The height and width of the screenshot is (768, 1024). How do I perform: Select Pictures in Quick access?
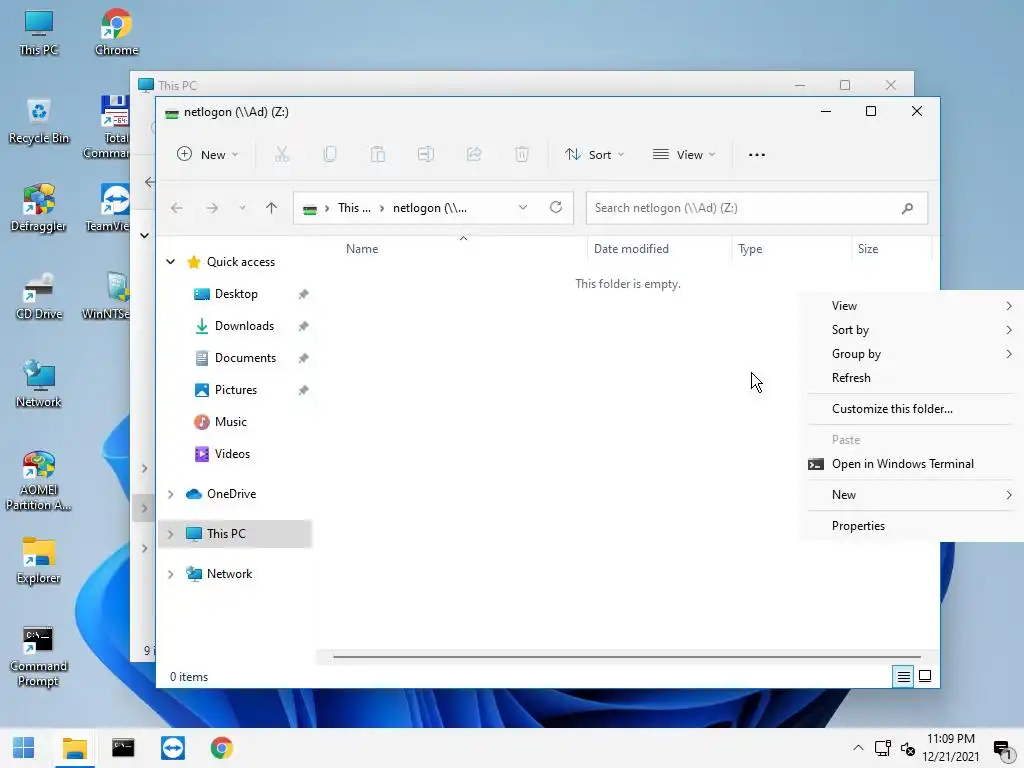(236, 390)
